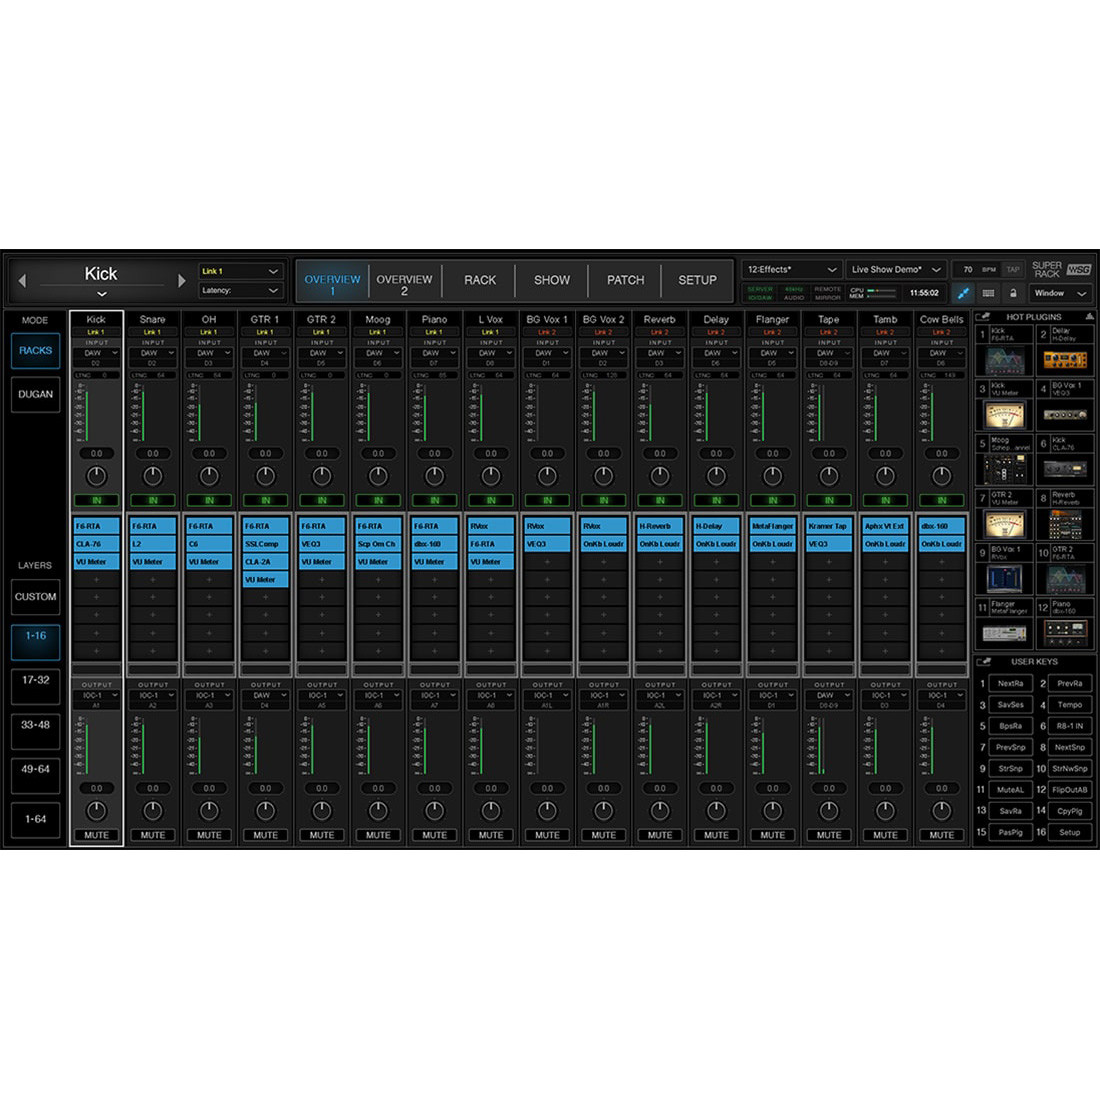Click the User Keys panel header icon
This screenshot has height=1100, width=1100.
(x=984, y=662)
